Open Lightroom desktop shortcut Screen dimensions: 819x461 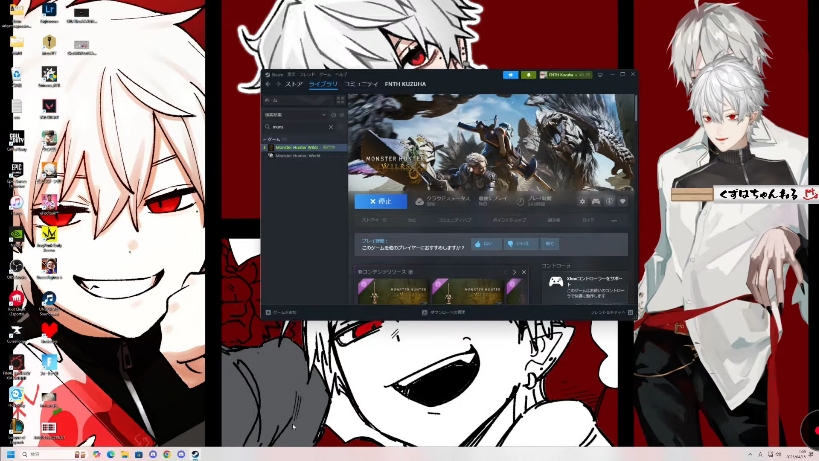[x=49, y=13]
